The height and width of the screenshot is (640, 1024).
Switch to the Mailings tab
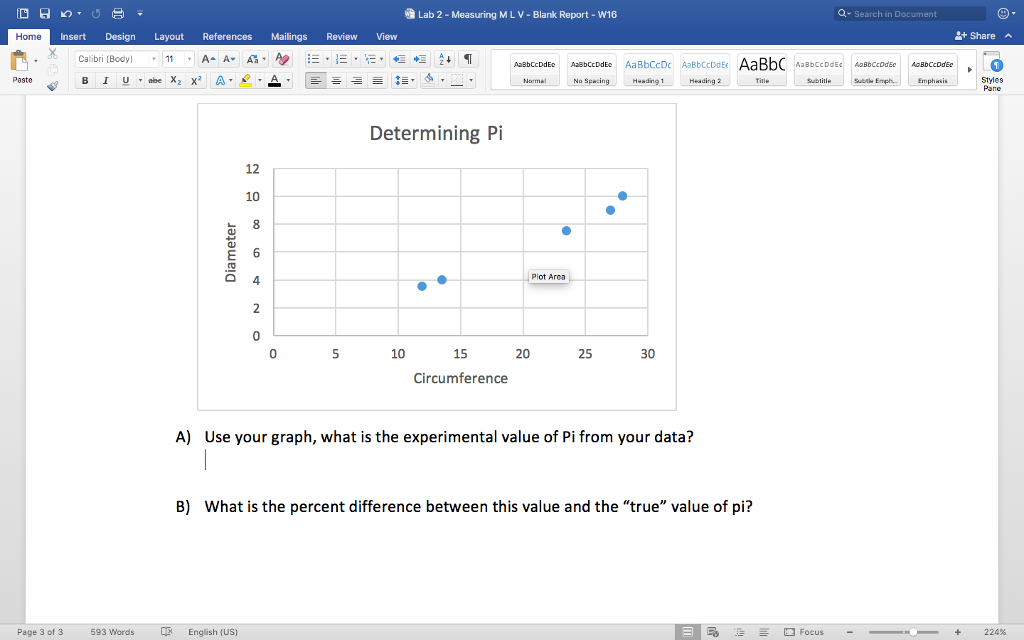point(288,36)
